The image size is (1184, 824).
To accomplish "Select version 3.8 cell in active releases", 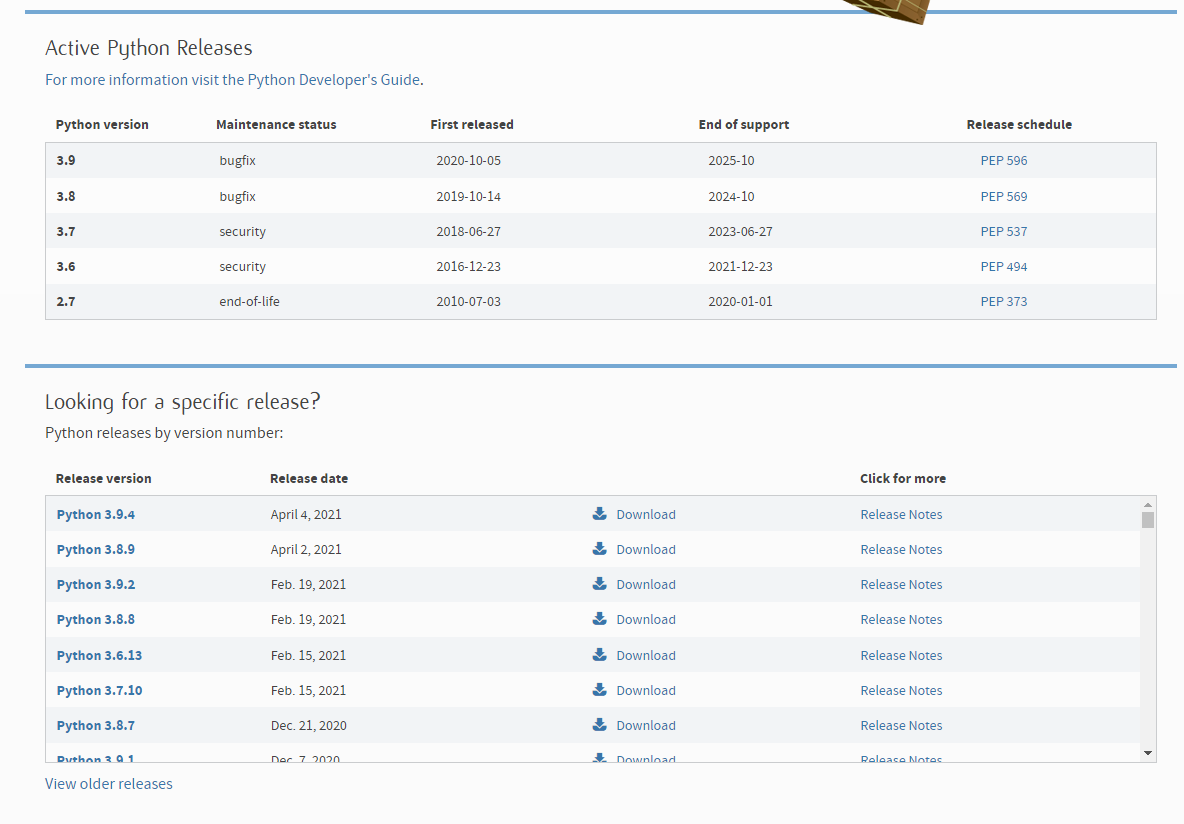I will click(66, 196).
